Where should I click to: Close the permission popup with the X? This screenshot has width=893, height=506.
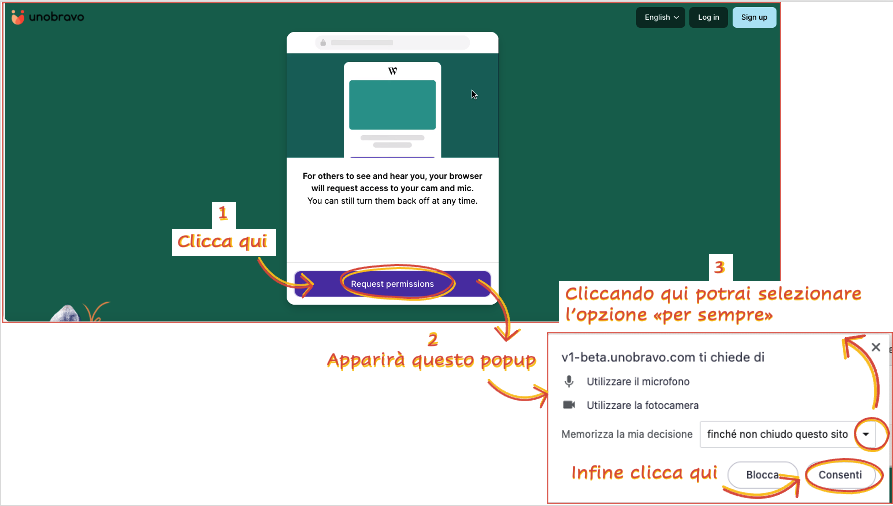(x=876, y=347)
